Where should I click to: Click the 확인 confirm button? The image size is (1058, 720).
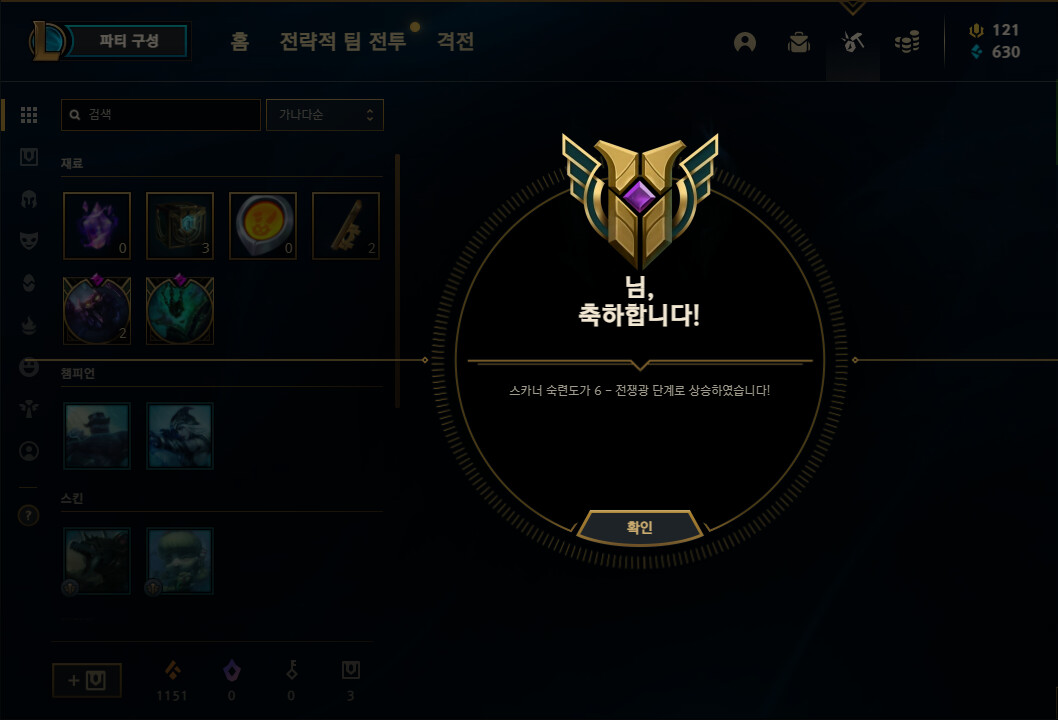[x=640, y=527]
